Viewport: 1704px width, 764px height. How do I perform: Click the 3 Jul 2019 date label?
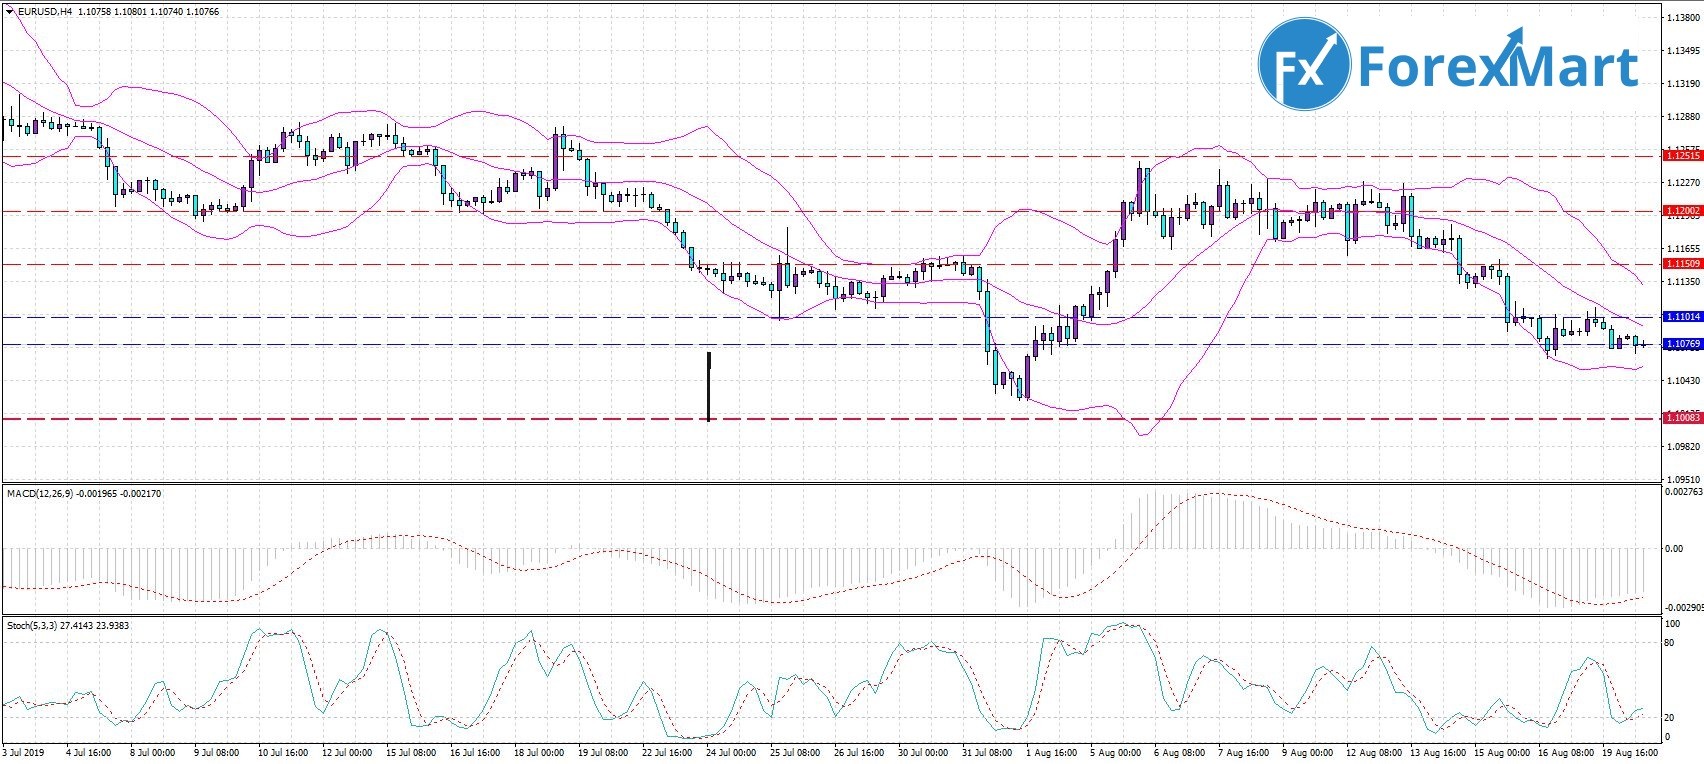point(24,752)
